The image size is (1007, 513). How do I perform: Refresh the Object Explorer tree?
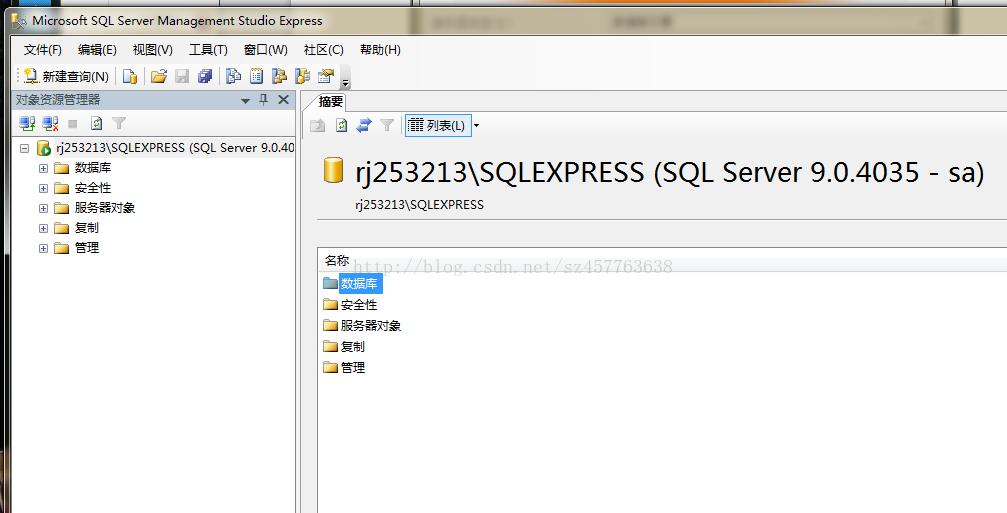(96, 123)
